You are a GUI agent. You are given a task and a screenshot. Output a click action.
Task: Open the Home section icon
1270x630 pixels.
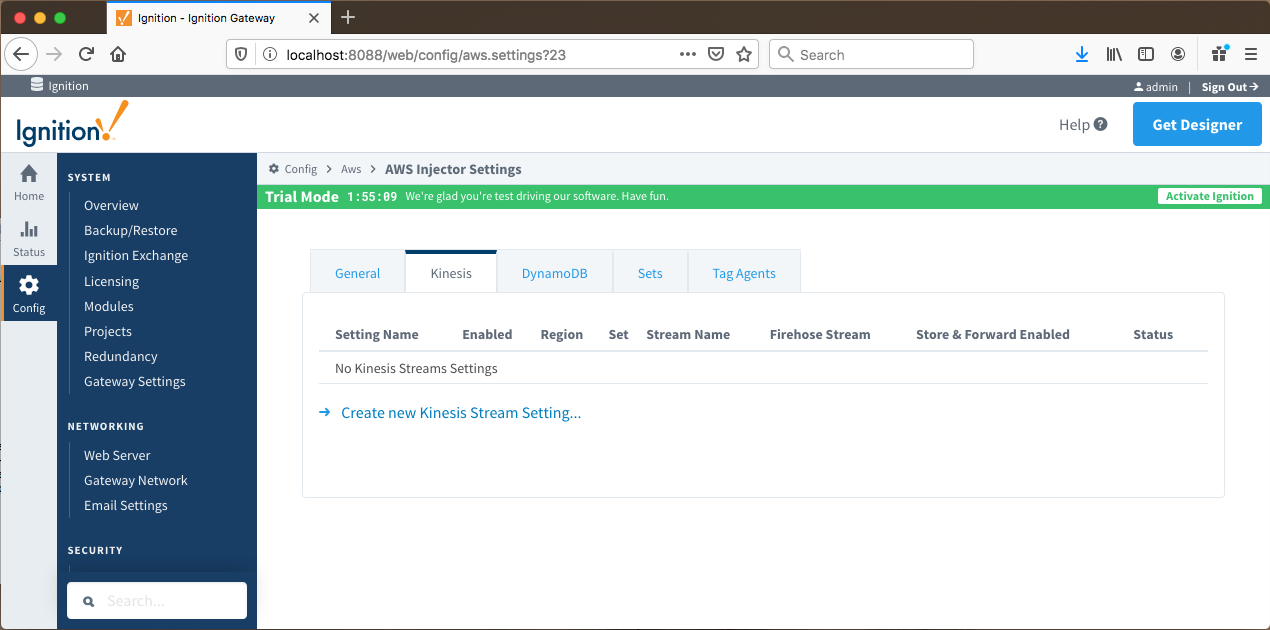point(29,174)
